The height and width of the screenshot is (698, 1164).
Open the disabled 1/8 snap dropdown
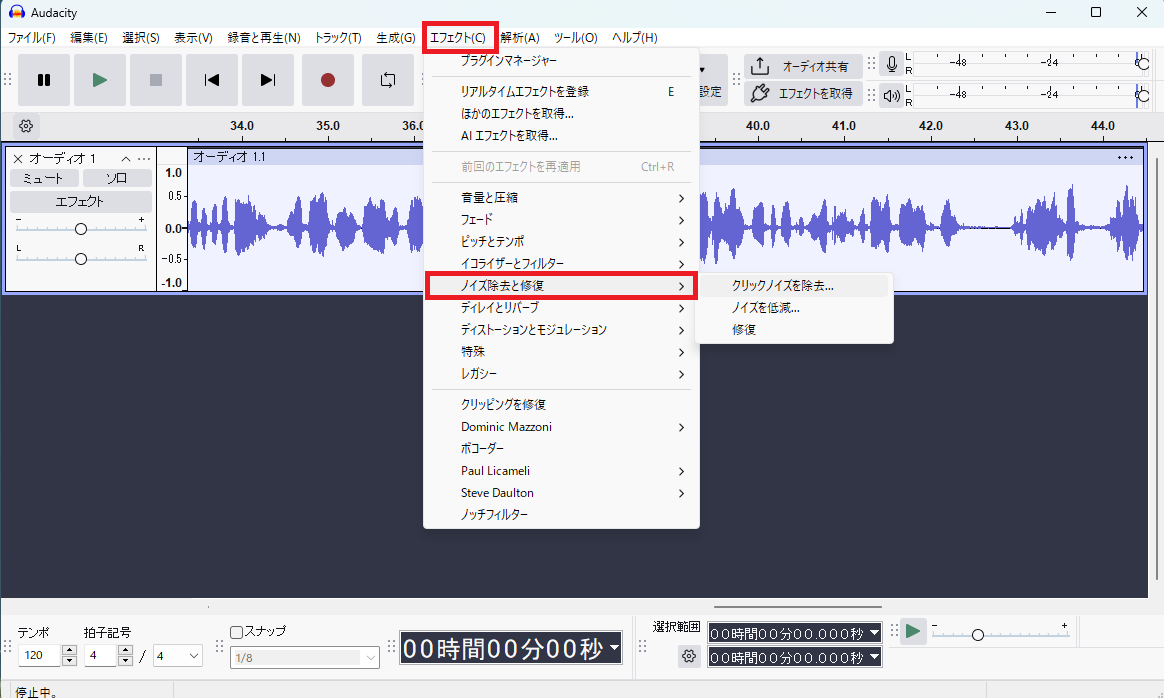coord(305,658)
